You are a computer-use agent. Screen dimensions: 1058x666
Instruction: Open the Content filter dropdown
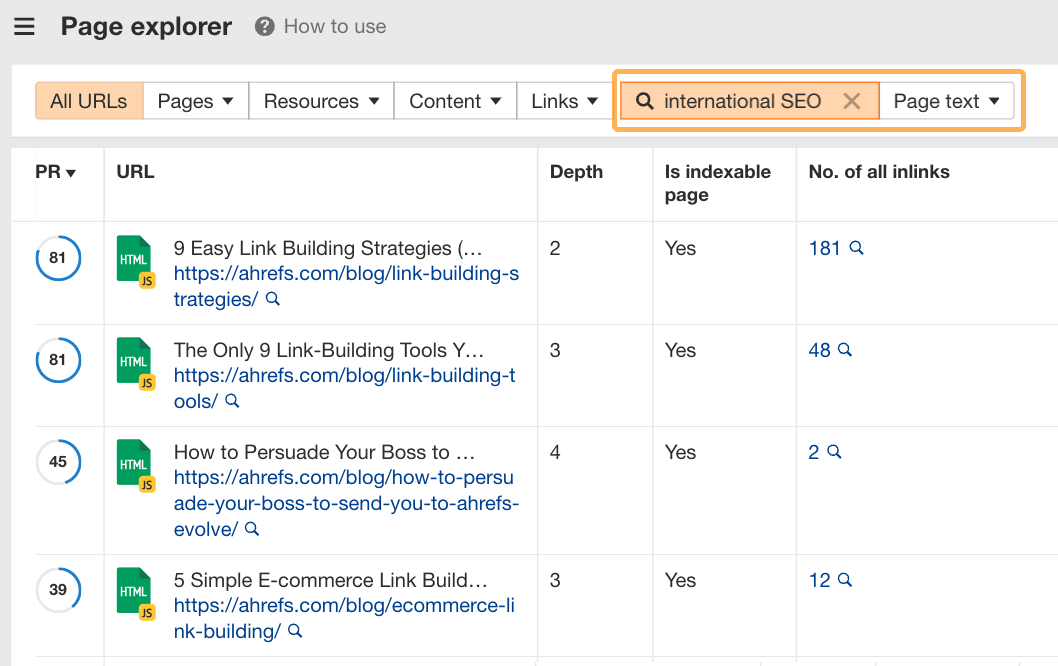point(454,101)
